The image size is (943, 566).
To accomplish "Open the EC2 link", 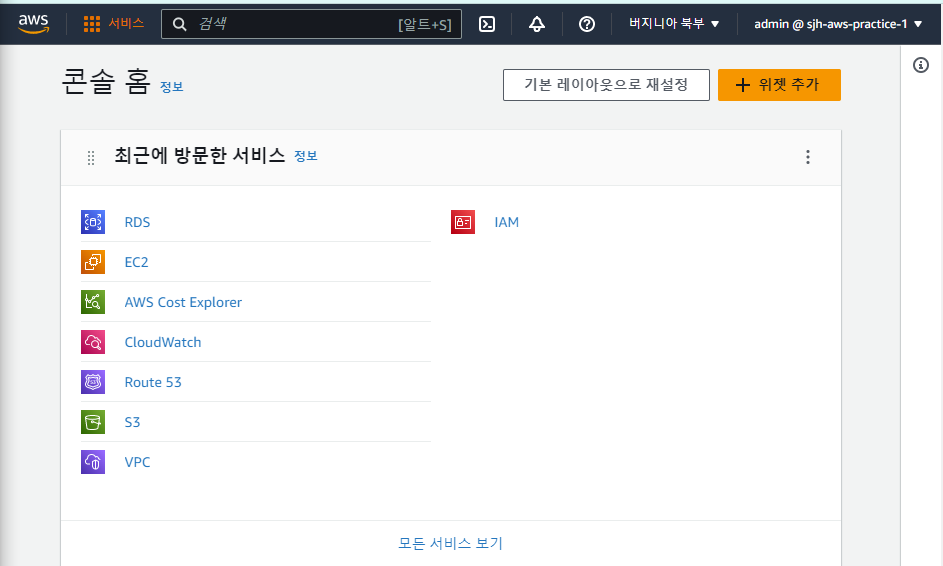I will (x=136, y=262).
